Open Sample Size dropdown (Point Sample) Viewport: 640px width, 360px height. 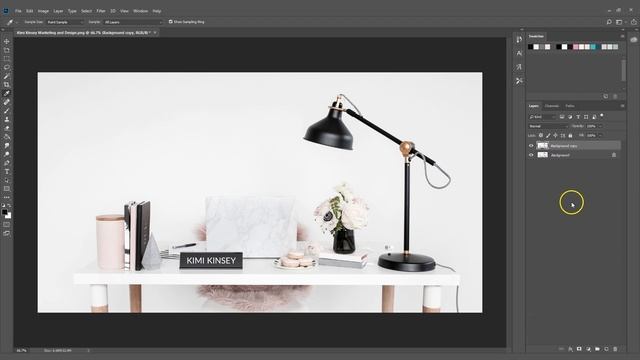pos(65,22)
